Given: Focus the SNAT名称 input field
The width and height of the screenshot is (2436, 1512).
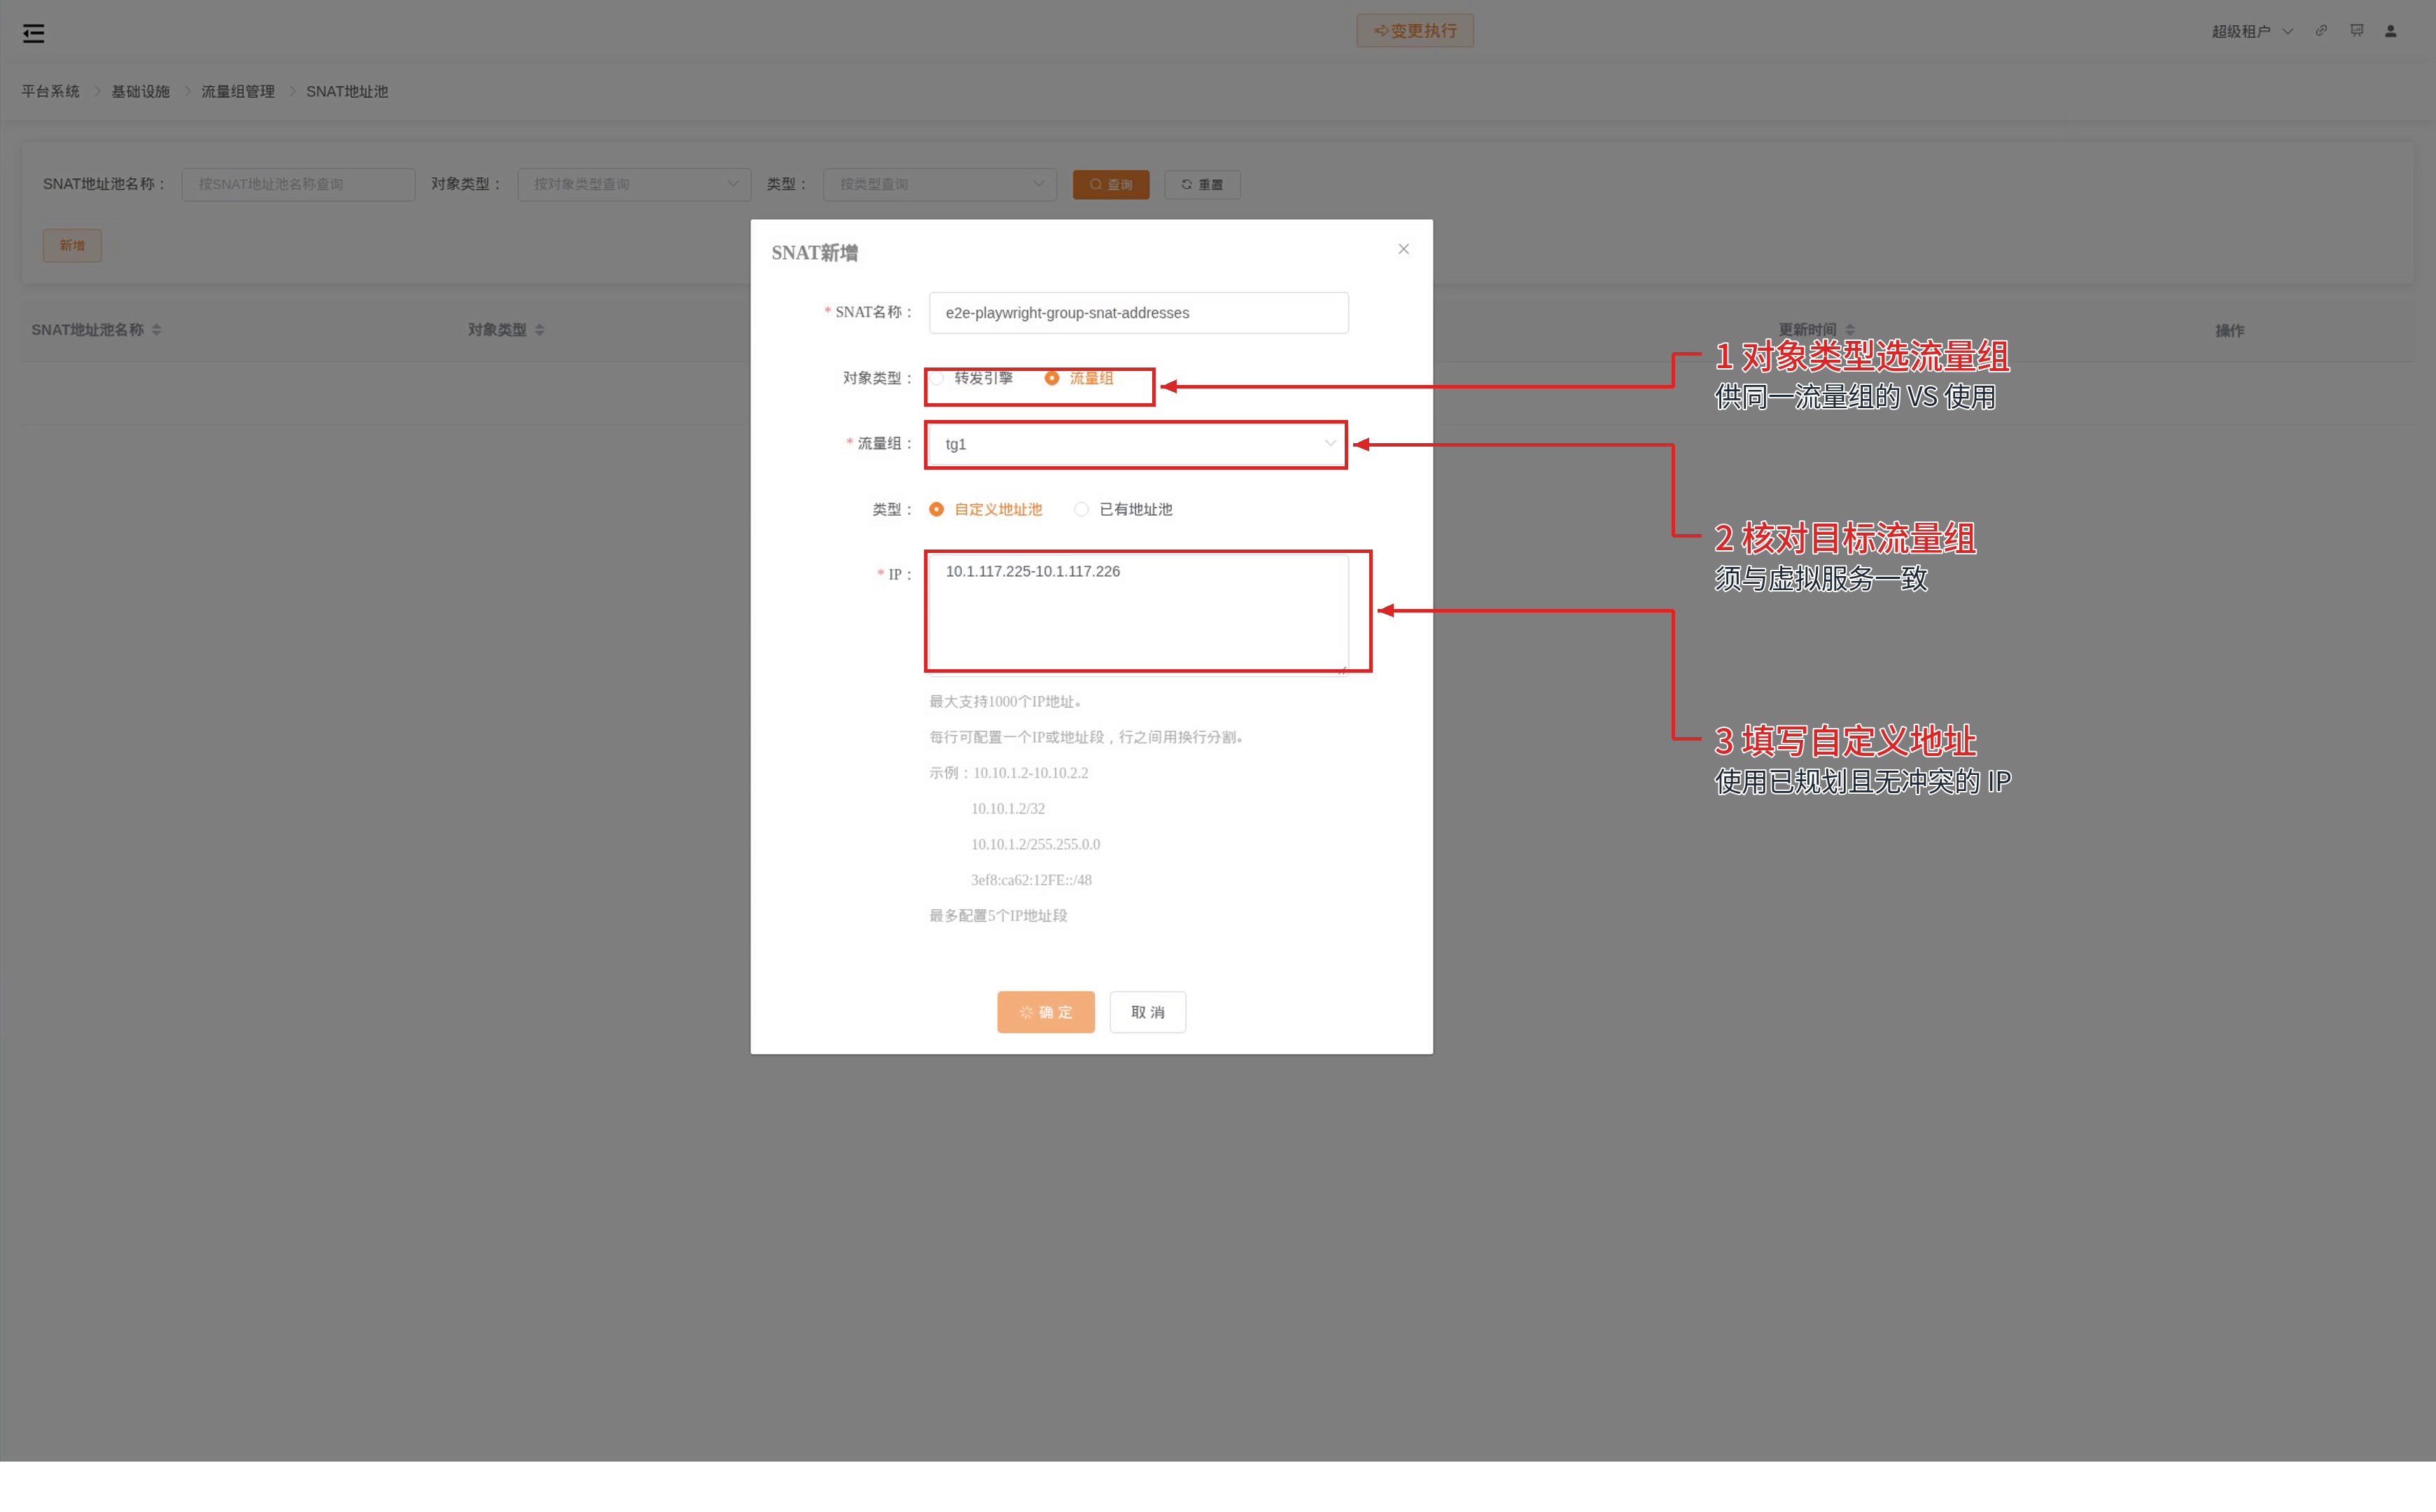Looking at the screenshot, I should (x=1138, y=313).
